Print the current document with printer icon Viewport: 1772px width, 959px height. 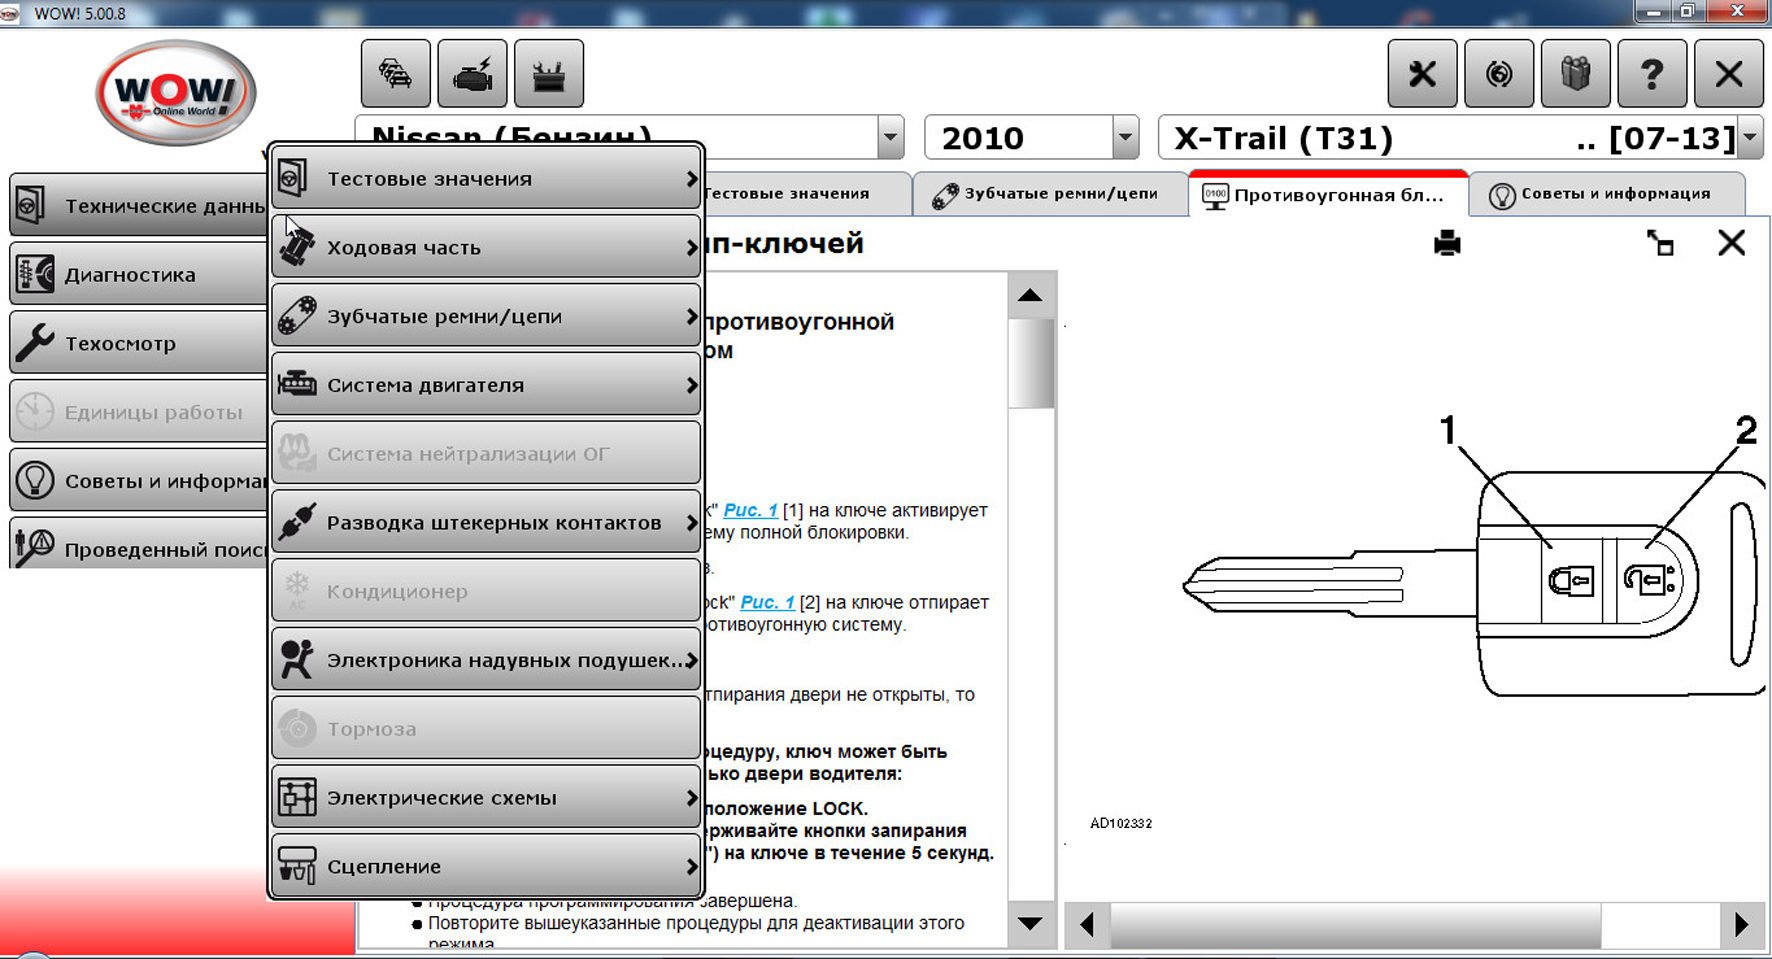click(x=1446, y=243)
